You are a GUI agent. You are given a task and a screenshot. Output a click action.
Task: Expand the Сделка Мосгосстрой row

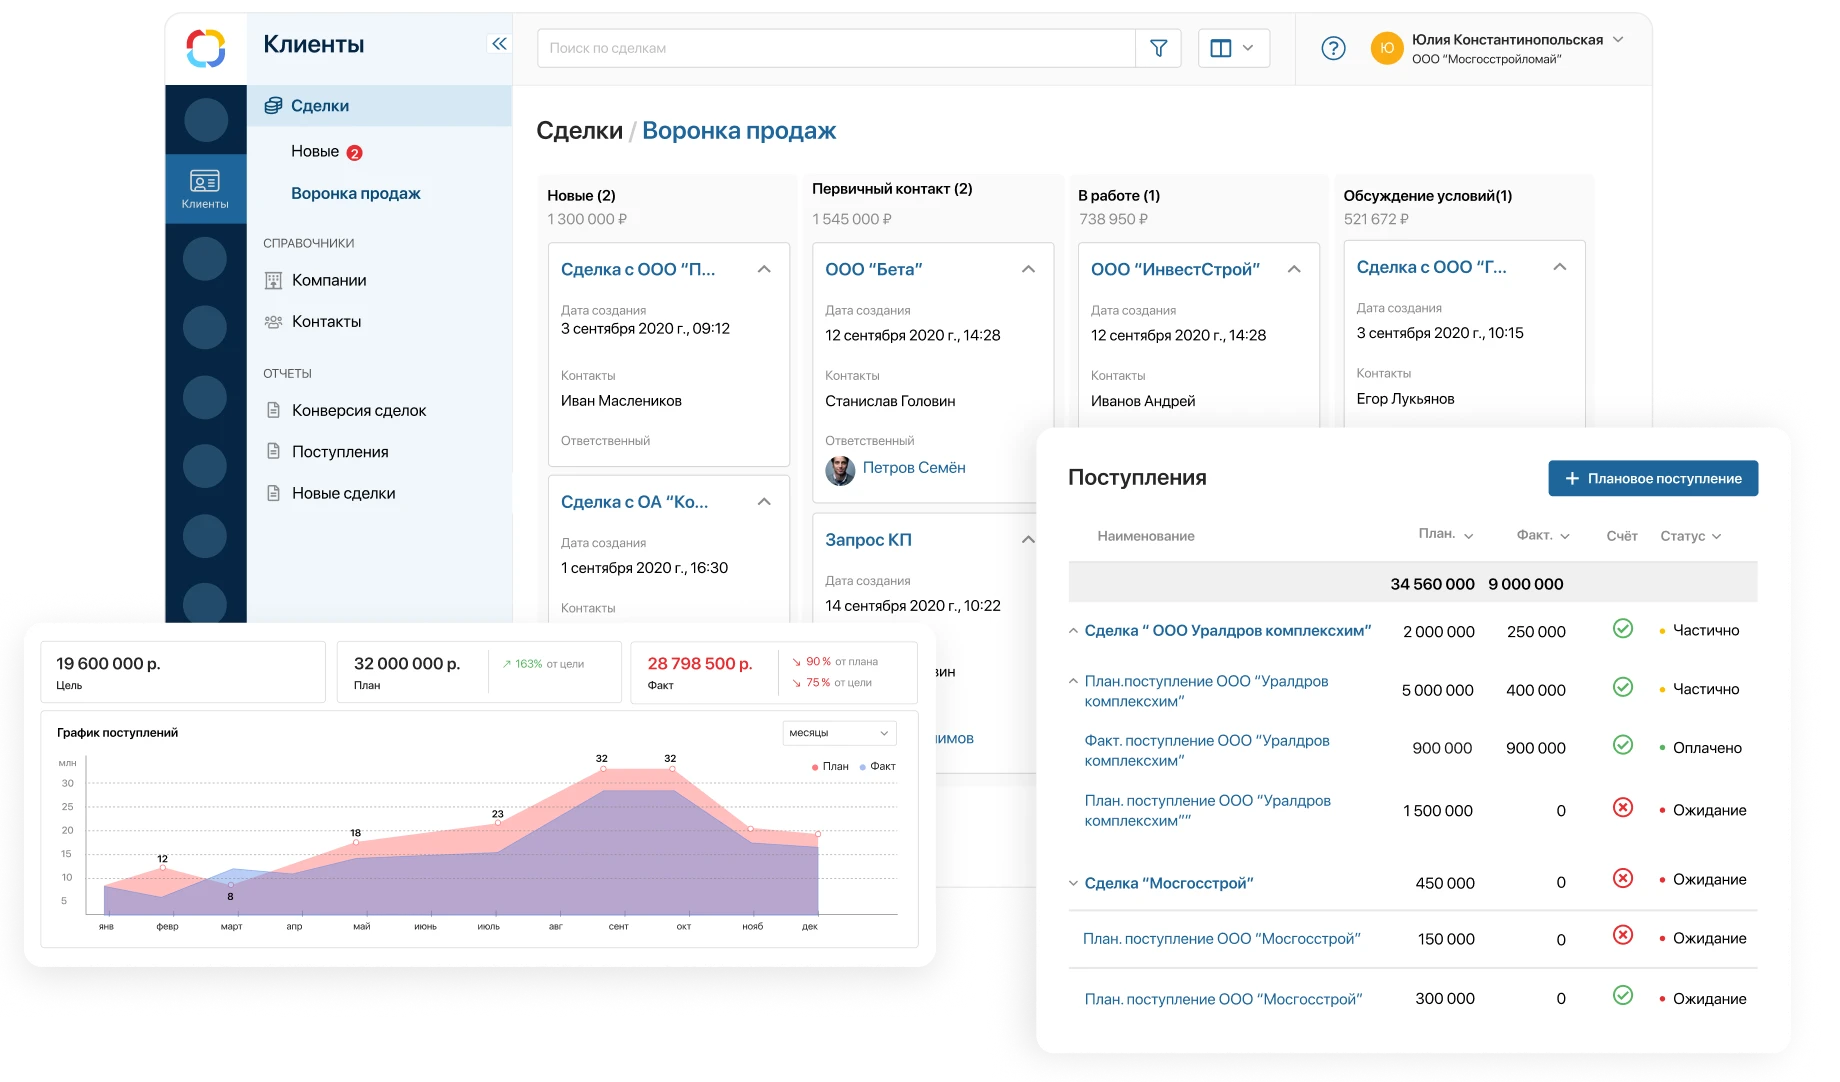[1072, 881]
